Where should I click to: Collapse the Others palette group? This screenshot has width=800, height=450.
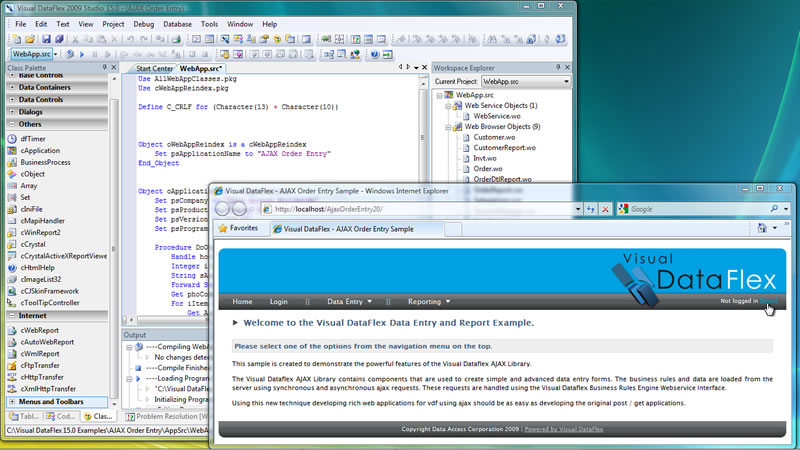point(12,124)
